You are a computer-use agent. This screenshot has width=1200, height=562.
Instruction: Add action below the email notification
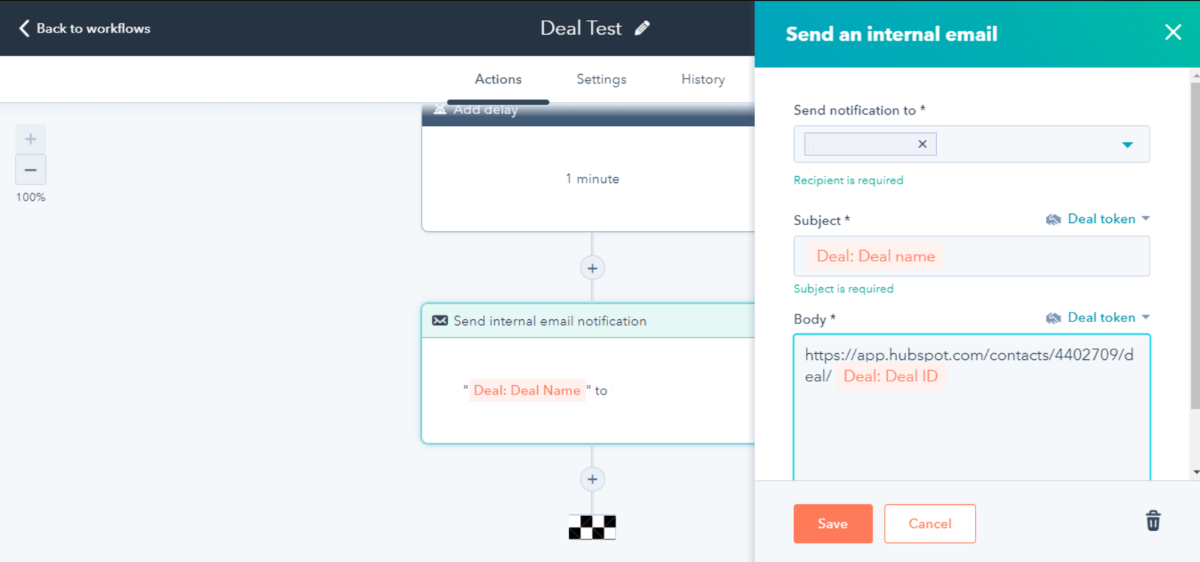click(x=592, y=479)
